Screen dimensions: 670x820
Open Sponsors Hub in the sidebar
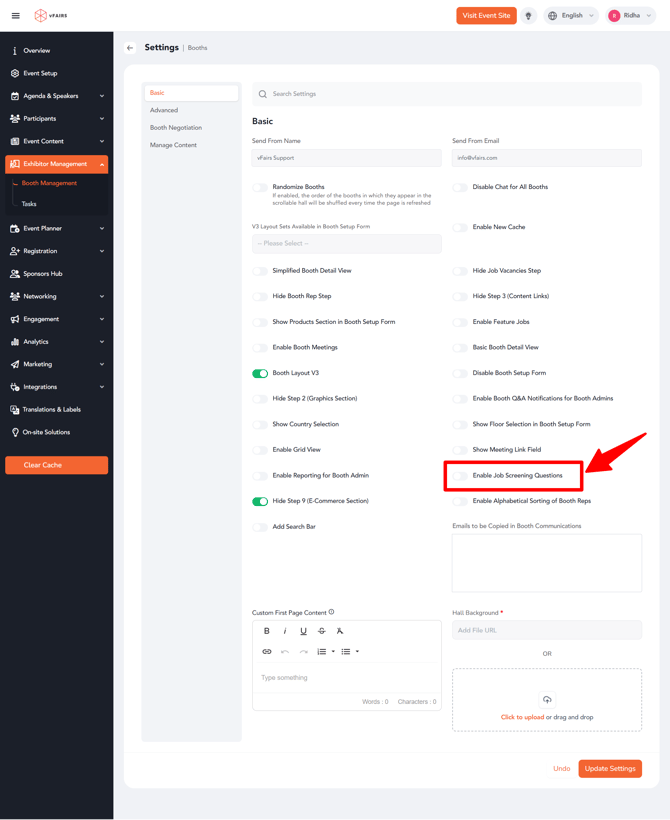42,274
